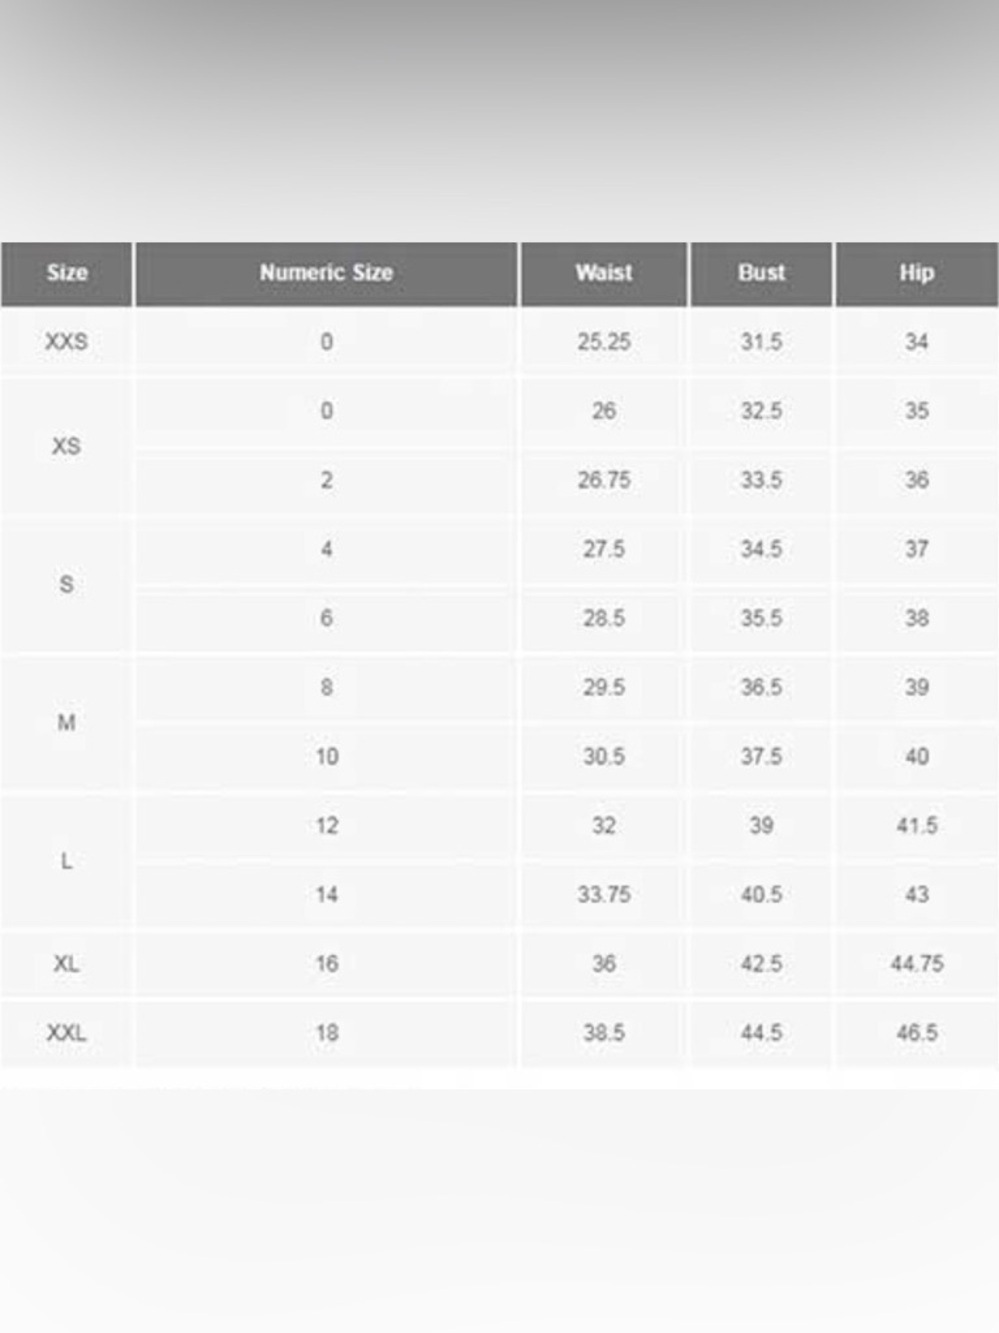999x1333 pixels.
Task: Click the Size column header
Action: (x=66, y=273)
